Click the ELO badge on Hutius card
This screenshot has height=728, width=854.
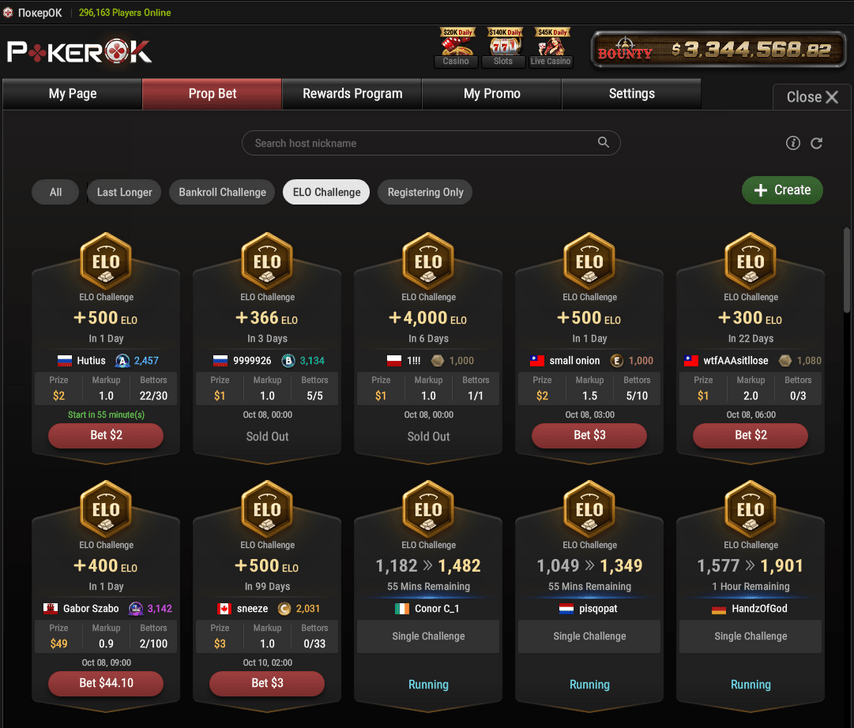click(x=106, y=261)
